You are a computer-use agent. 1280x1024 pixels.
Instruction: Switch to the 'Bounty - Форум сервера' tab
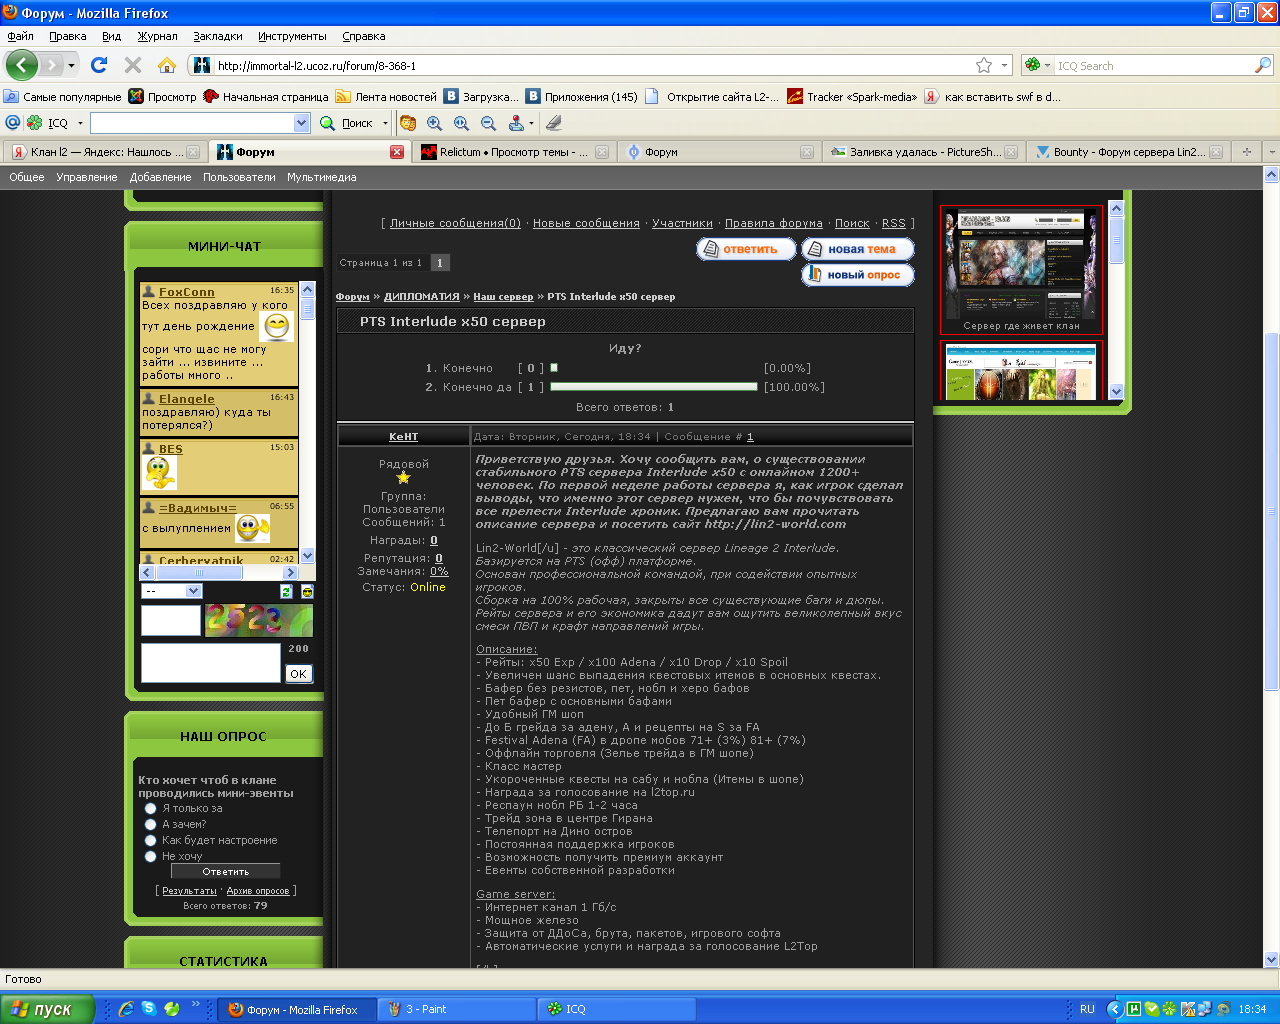pyautogui.click(x=1129, y=152)
